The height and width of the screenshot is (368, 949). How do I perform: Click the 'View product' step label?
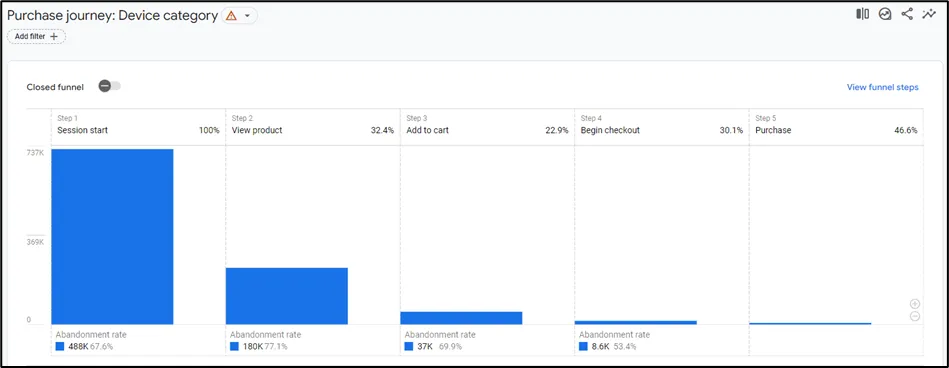[257, 130]
